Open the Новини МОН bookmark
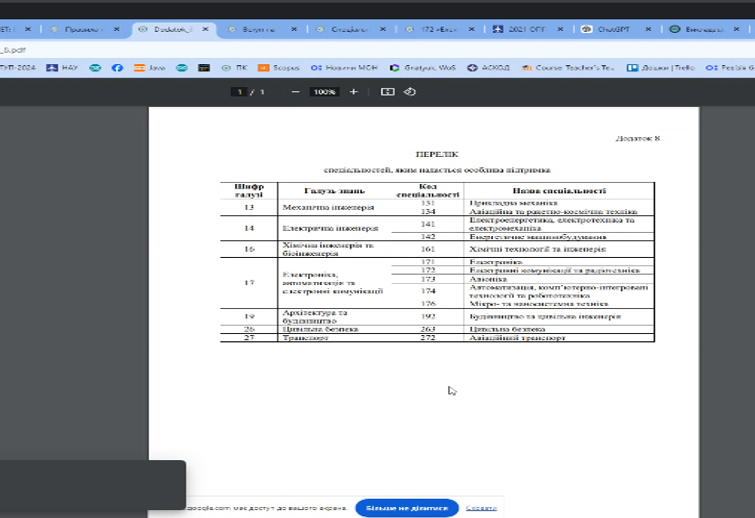Viewport: 755px width, 518px height. (341, 68)
